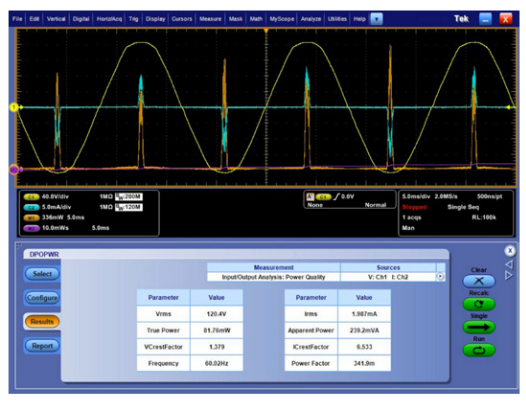Click the sources cell V: Ch1 I: Ch2
526x402 pixels.
coord(388,277)
